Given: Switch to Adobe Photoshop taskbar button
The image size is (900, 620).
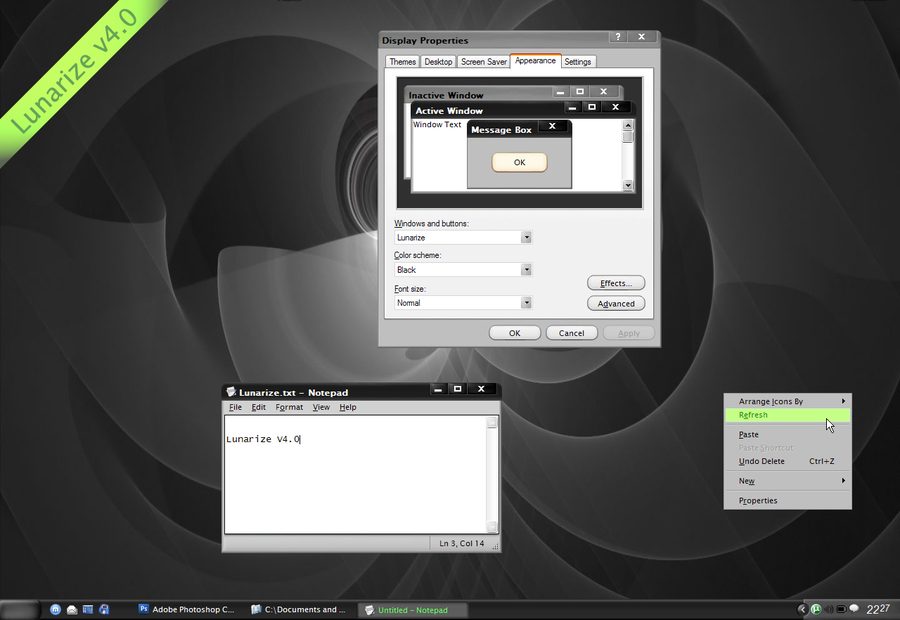Looking at the screenshot, I should pyautogui.click(x=187, y=610).
